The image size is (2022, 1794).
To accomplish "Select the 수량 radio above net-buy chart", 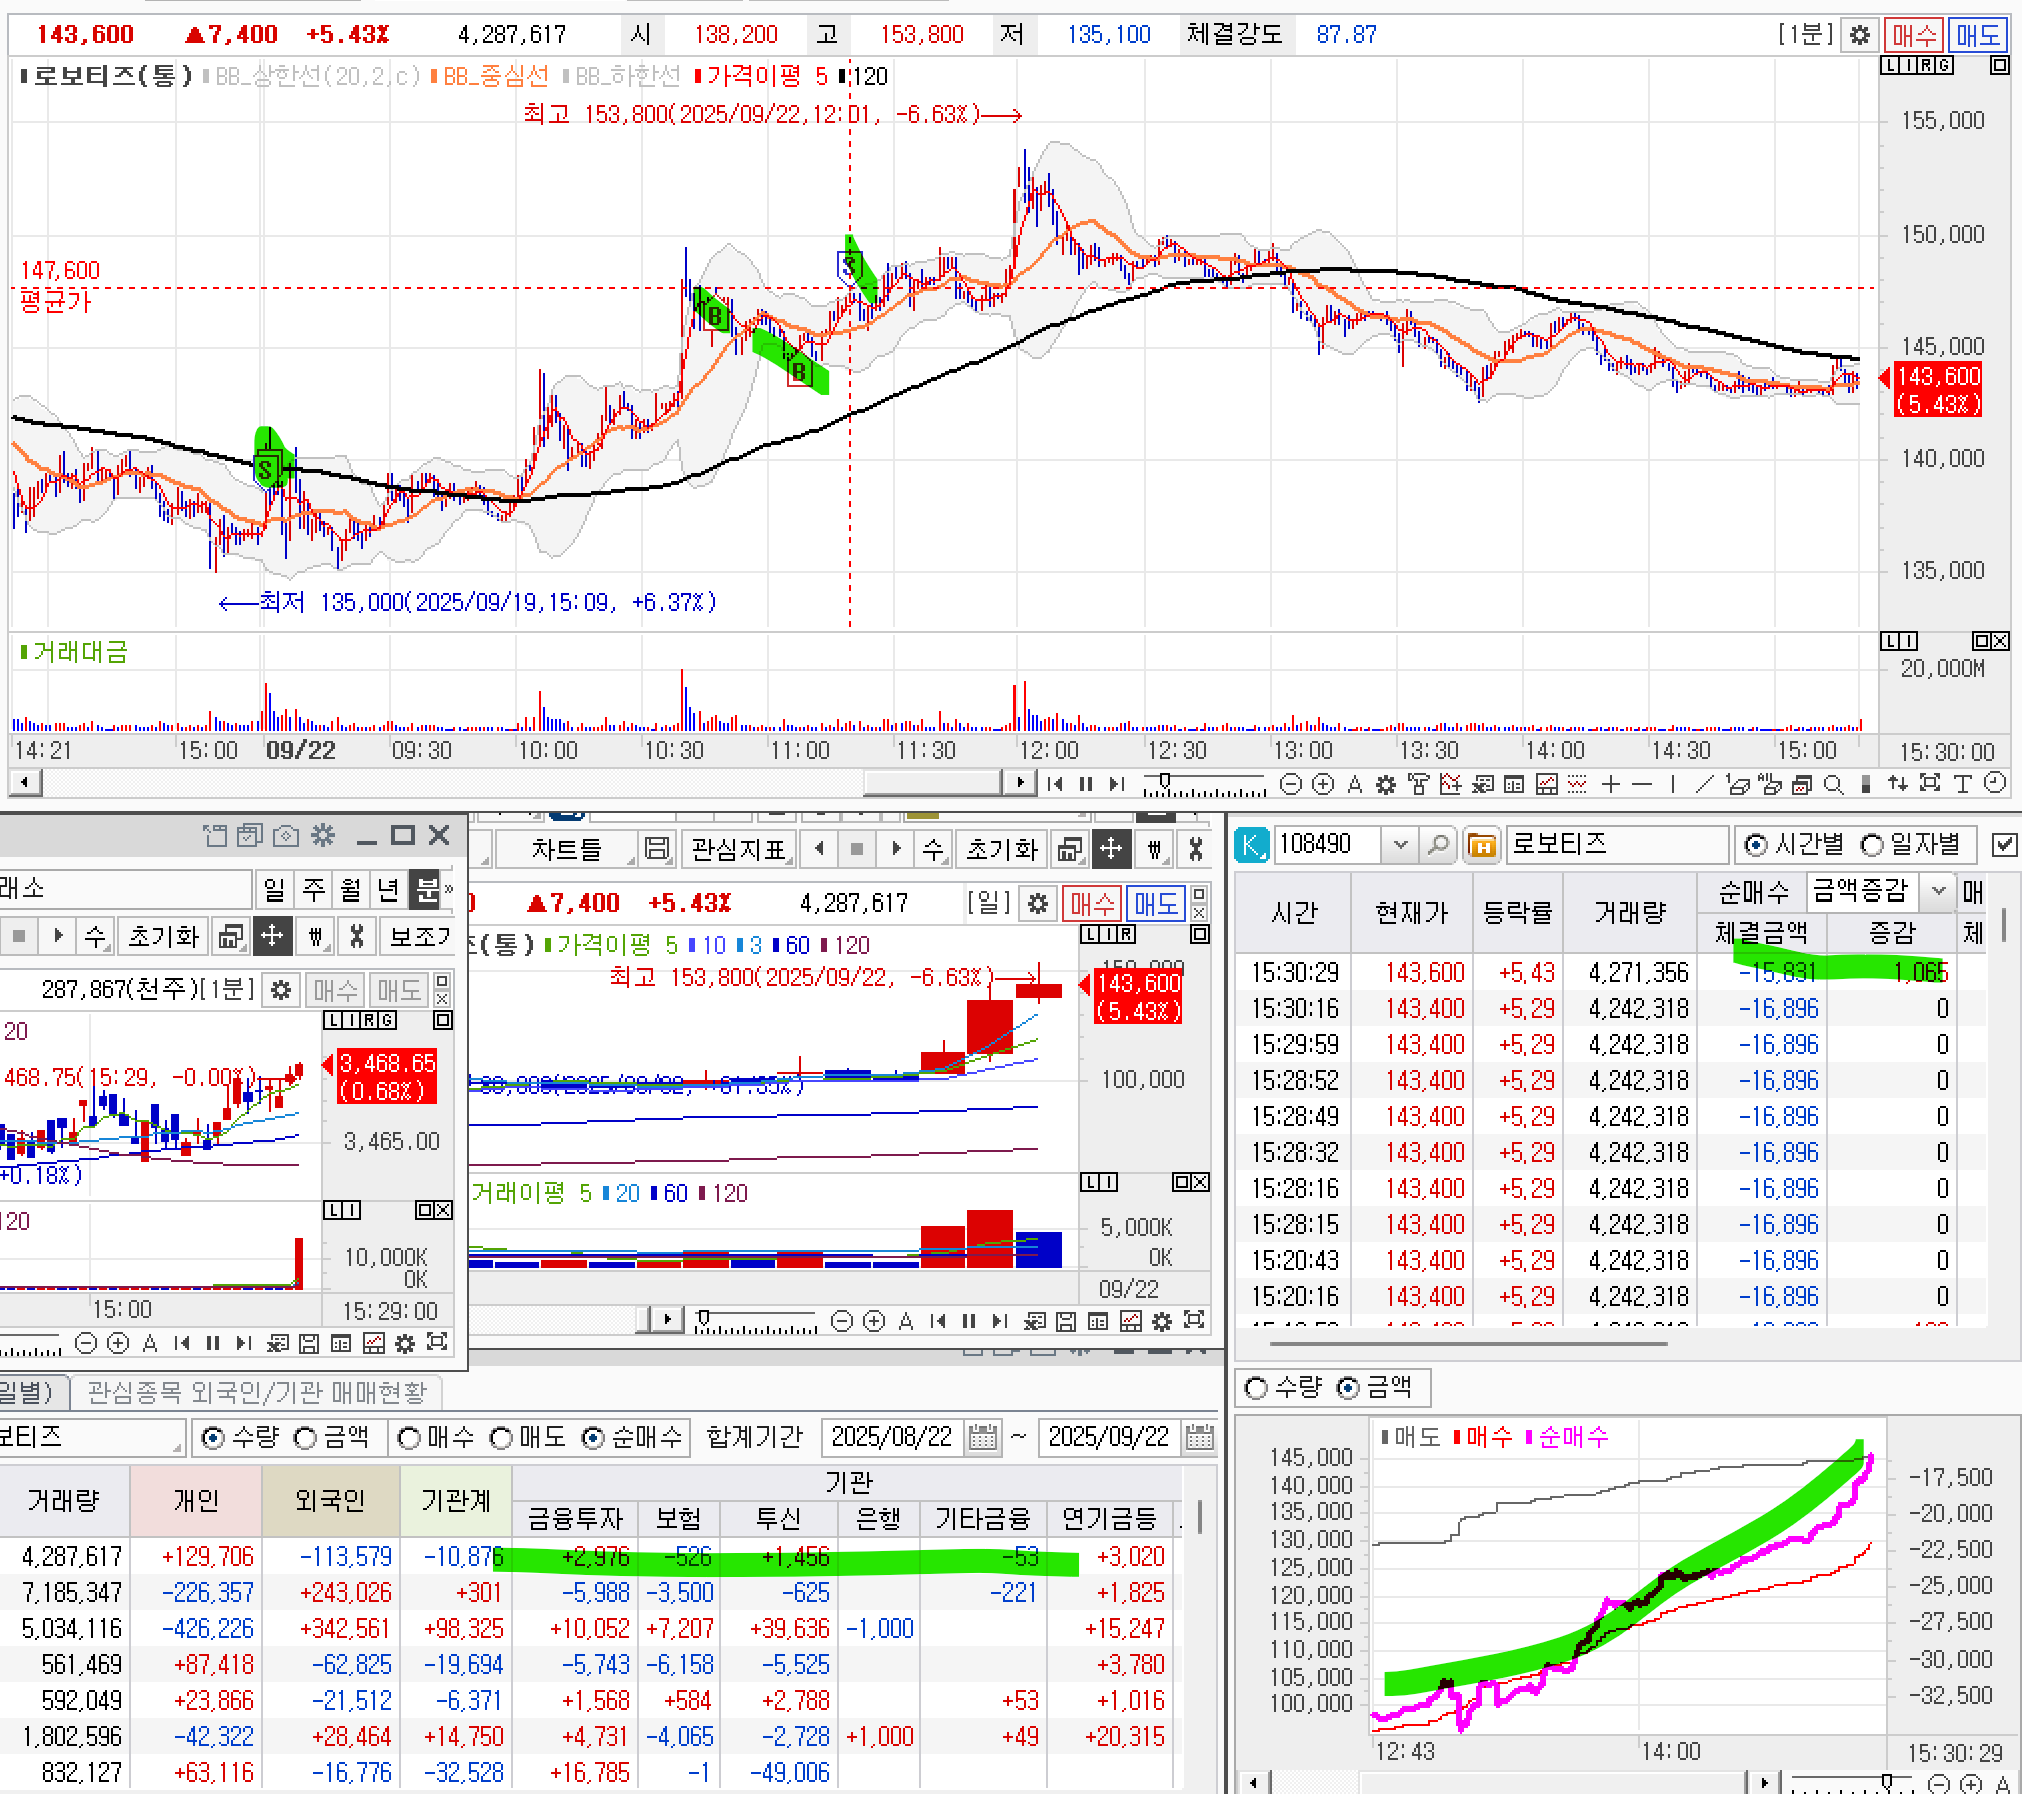I will click(1256, 1388).
